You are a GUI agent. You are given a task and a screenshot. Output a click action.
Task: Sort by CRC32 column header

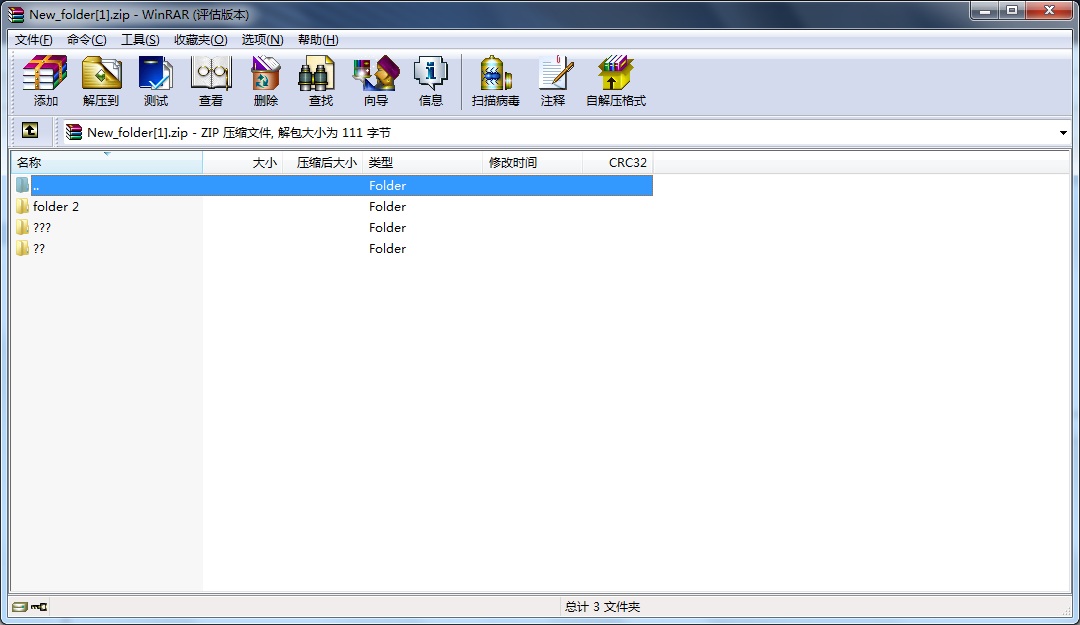point(618,163)
